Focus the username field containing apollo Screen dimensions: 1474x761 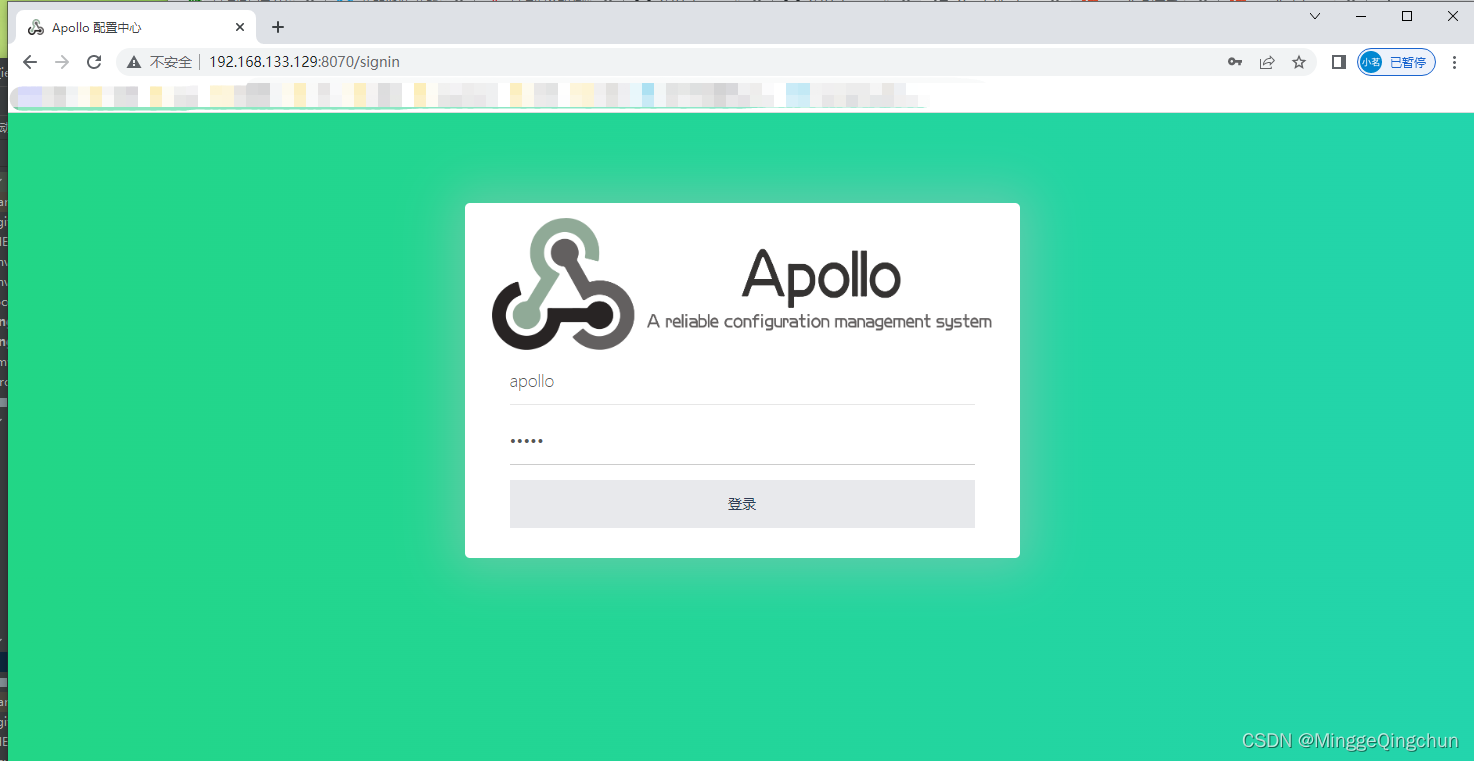coord(742,382)
